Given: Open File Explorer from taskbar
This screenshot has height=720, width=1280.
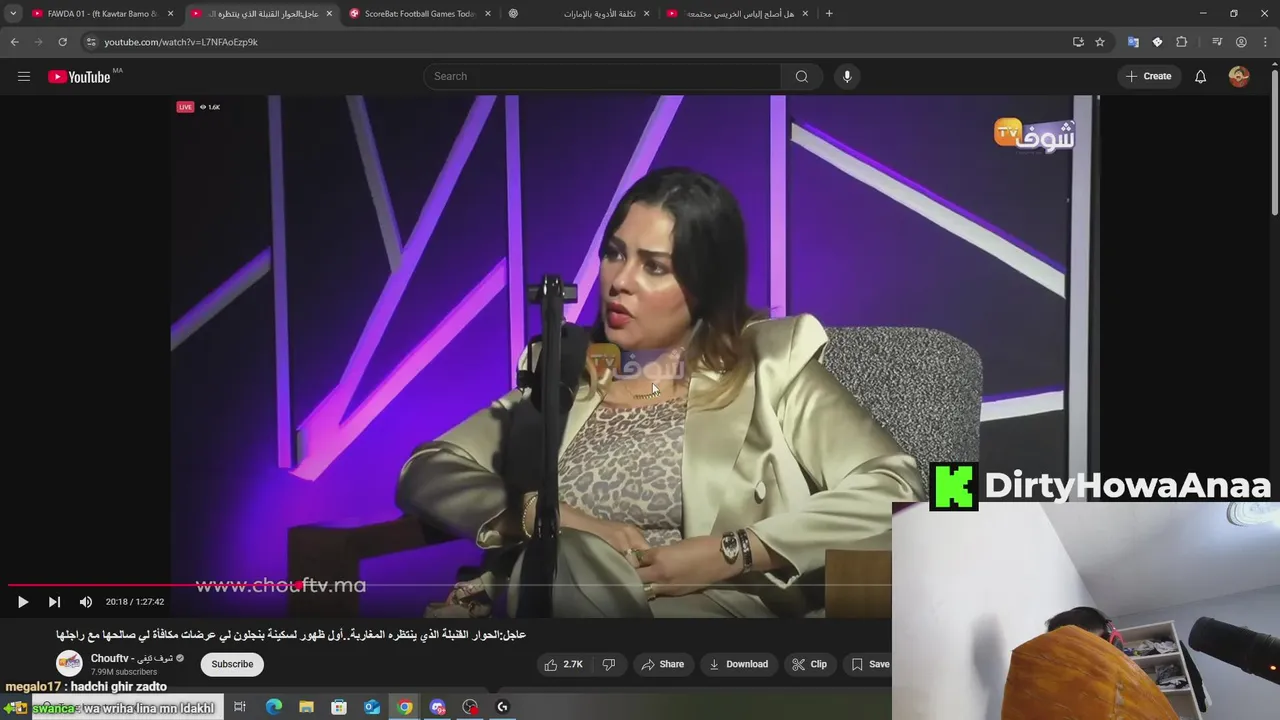Looking at the screenshot, I should (x=306, y=707).
